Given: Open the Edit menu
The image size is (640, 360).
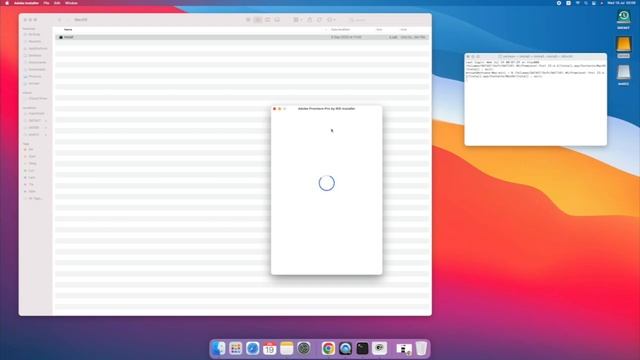Looking at the screenshot, I should pyautogui.click(x=57, y=3).
